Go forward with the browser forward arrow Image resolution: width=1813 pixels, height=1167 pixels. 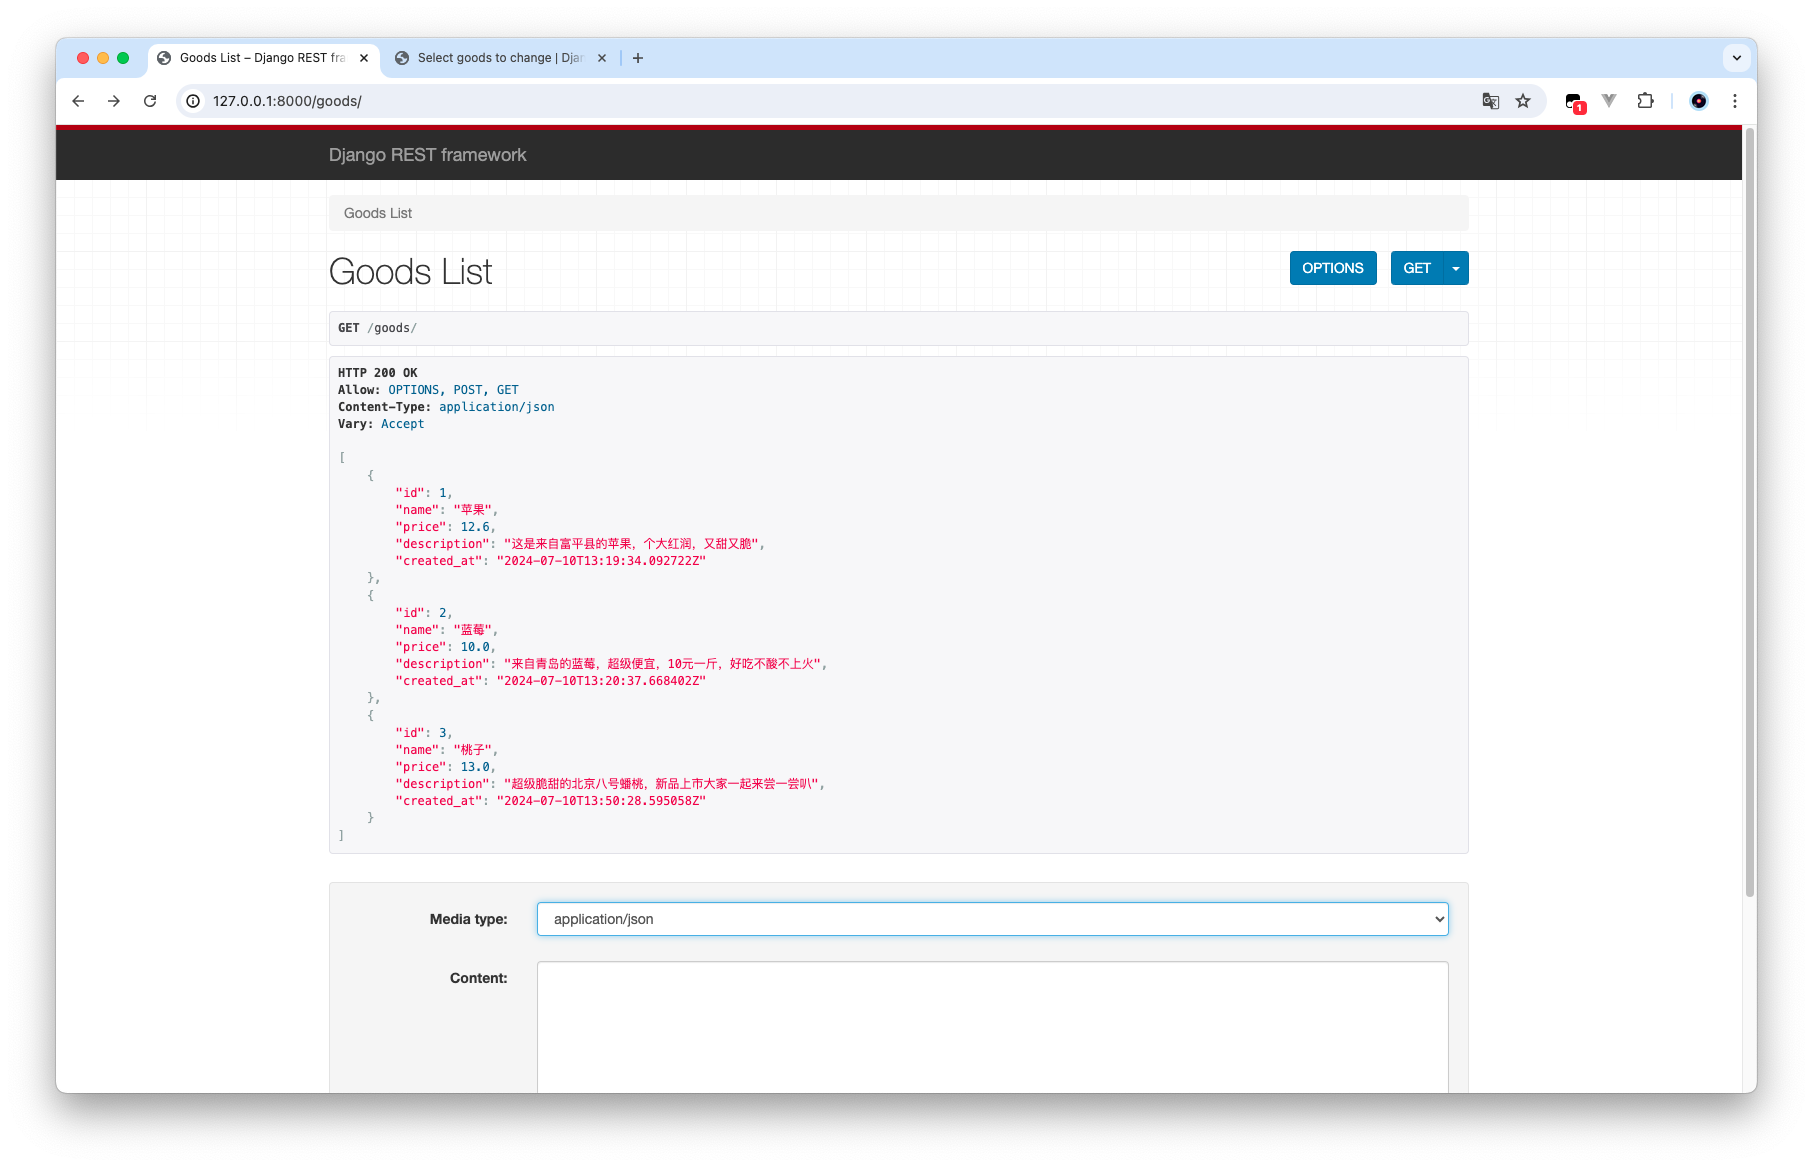[x=114, y=101]
